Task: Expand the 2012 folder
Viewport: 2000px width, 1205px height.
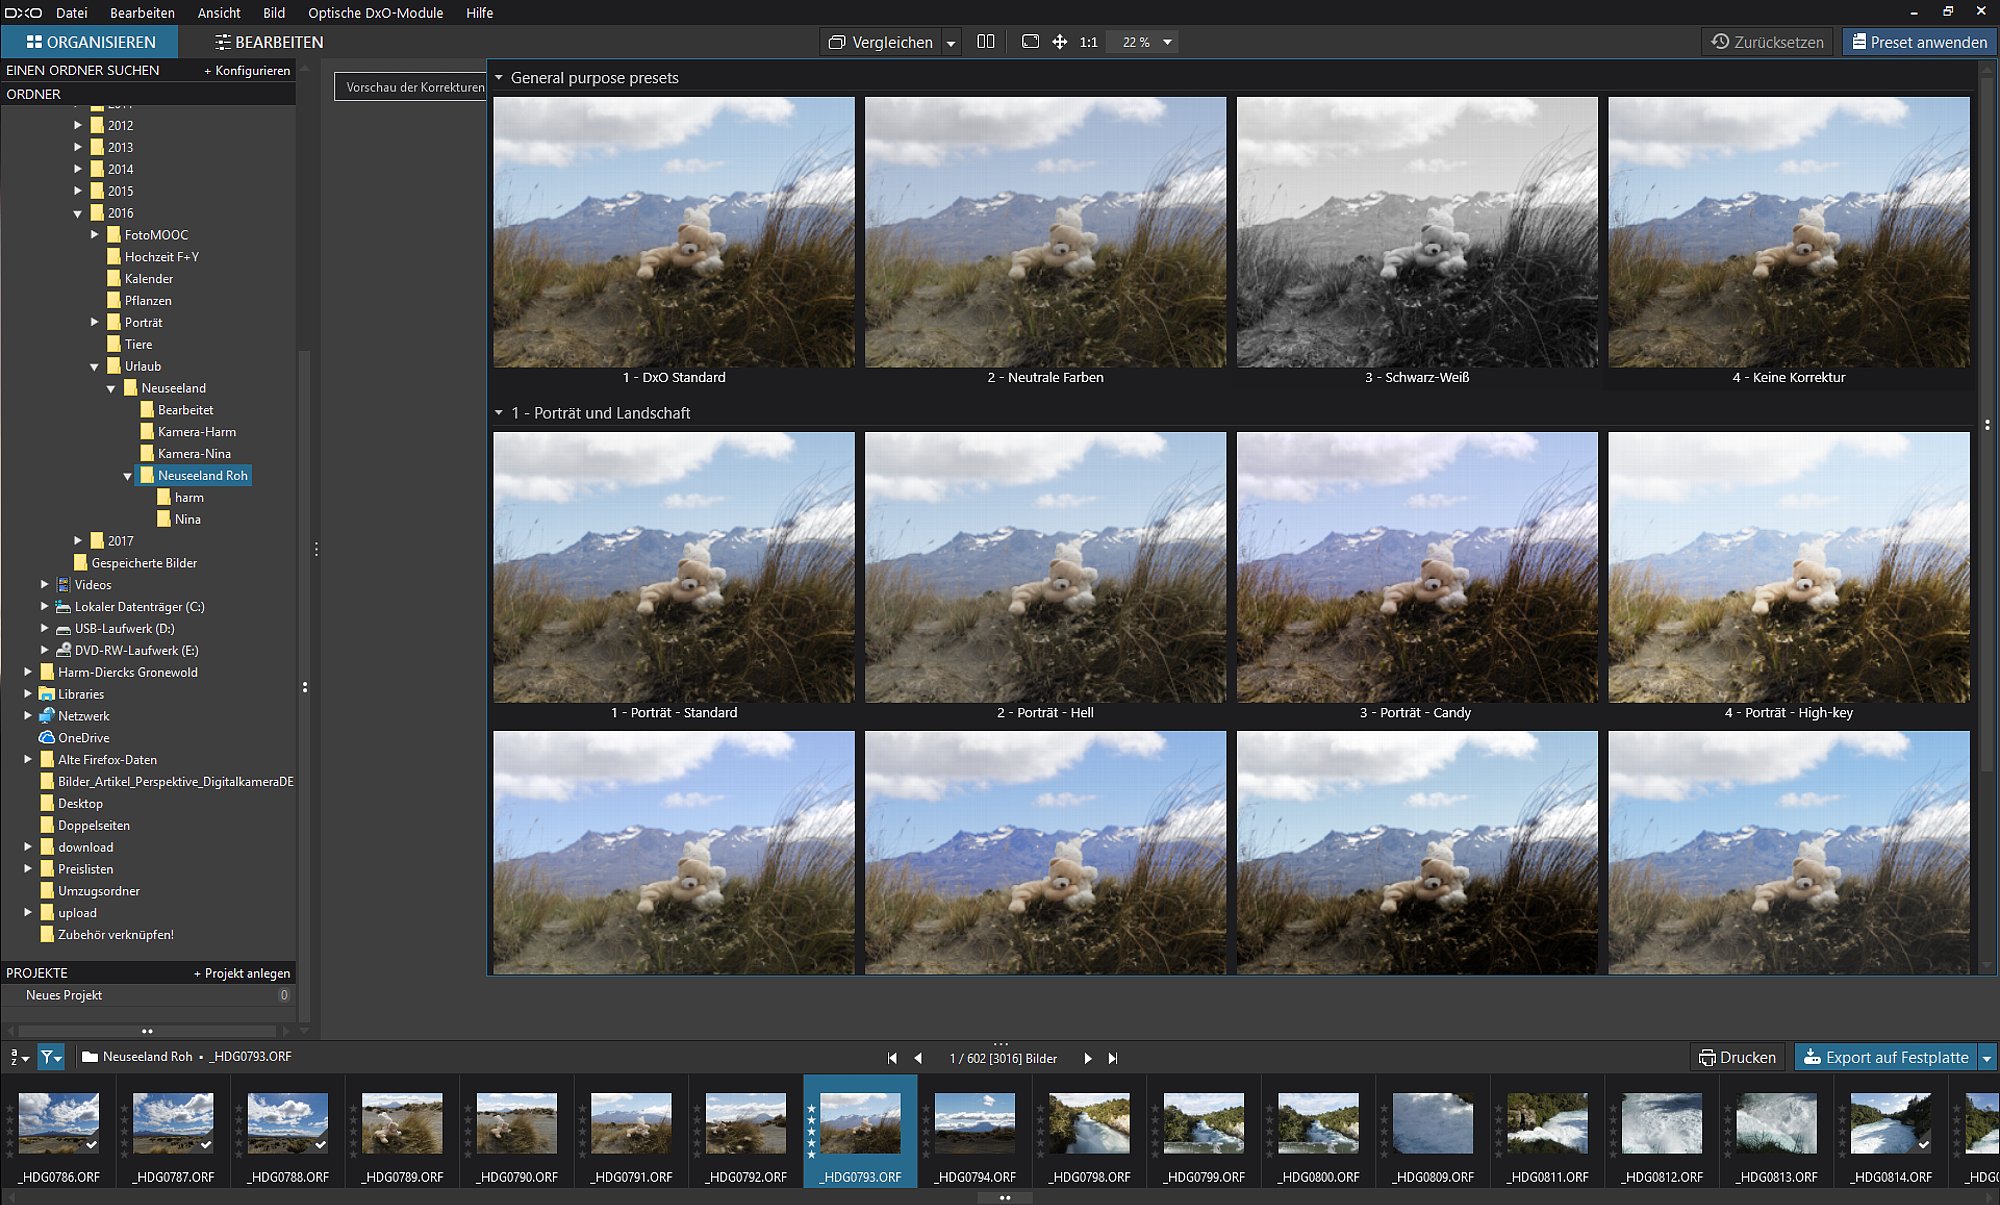Action: coord(78,125)
